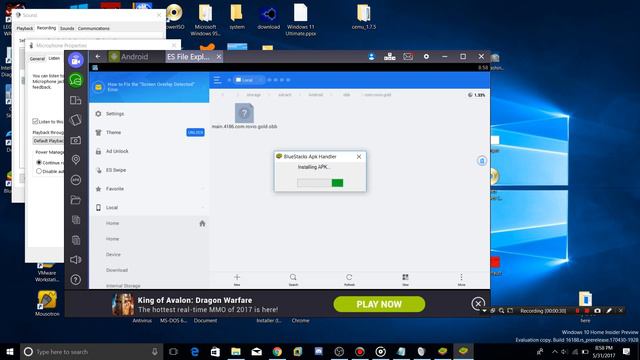Click the Search magnifier in ES toolbar
Viewport: 640px width, 360px height.
293,279
